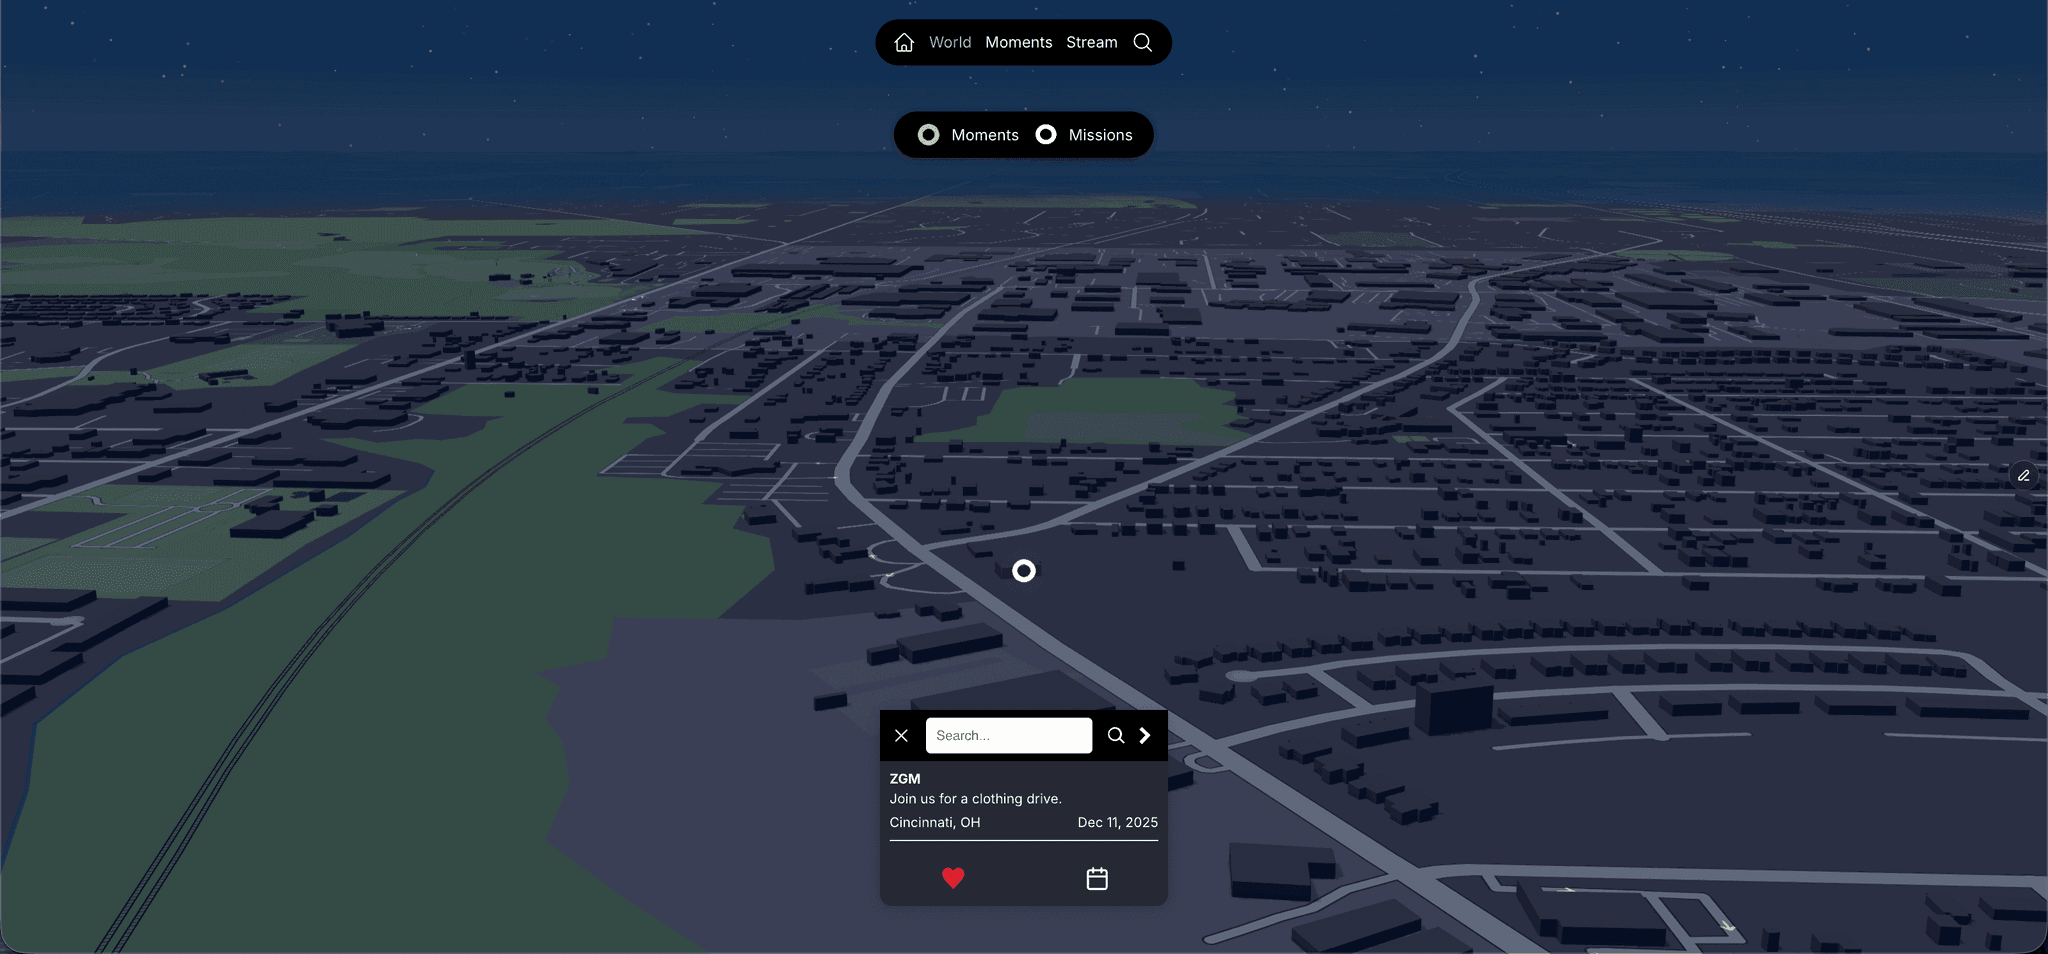Go to the Home icon in navigation bar
Viewport: 2048px width, 954px height.
[x=904, y=42]
